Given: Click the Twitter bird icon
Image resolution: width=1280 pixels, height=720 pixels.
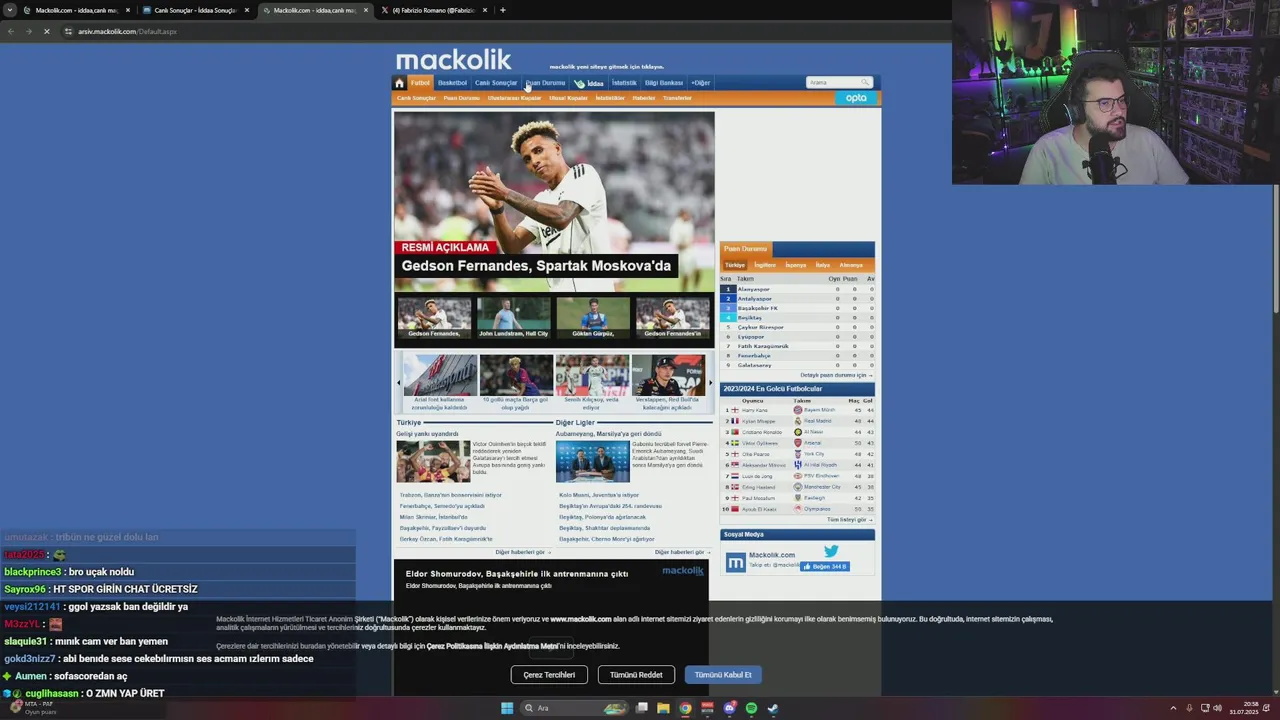Looking at the screenshot, I should coord(831,551).
